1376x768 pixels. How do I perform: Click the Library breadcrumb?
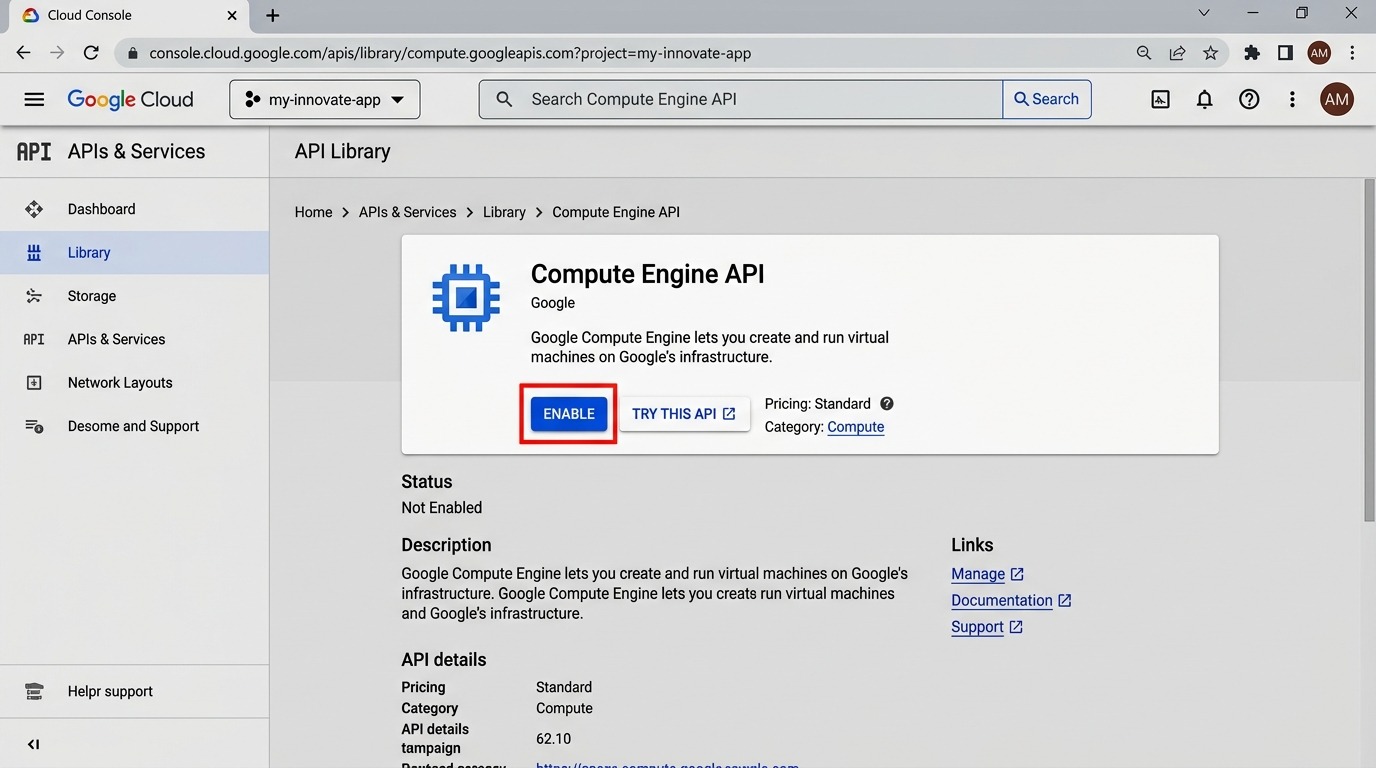pos(504,212)
